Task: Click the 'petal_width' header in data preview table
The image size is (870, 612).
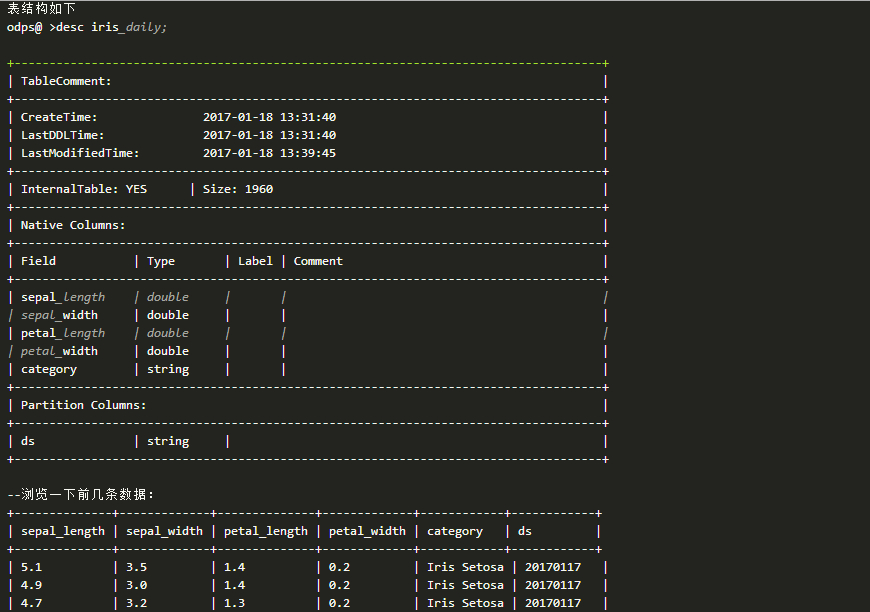Action: [367, 531]
